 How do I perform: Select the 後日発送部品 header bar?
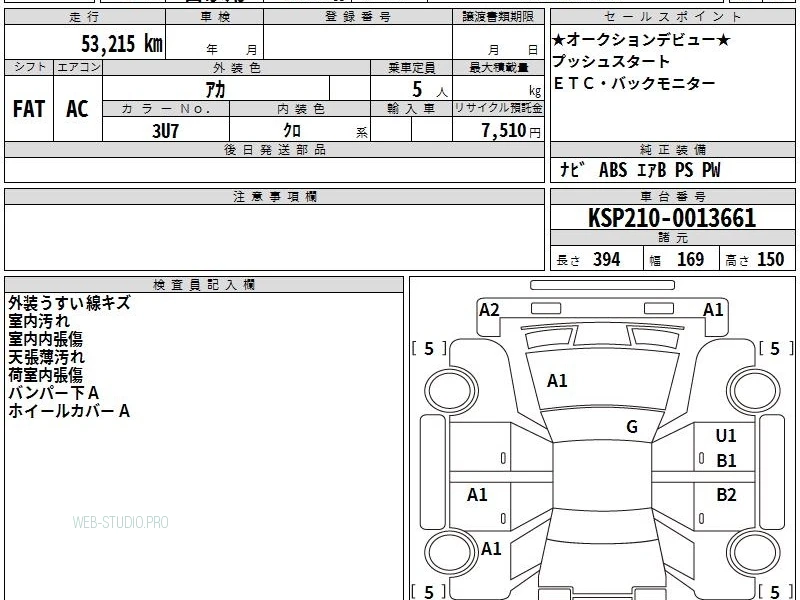[274, 149]
